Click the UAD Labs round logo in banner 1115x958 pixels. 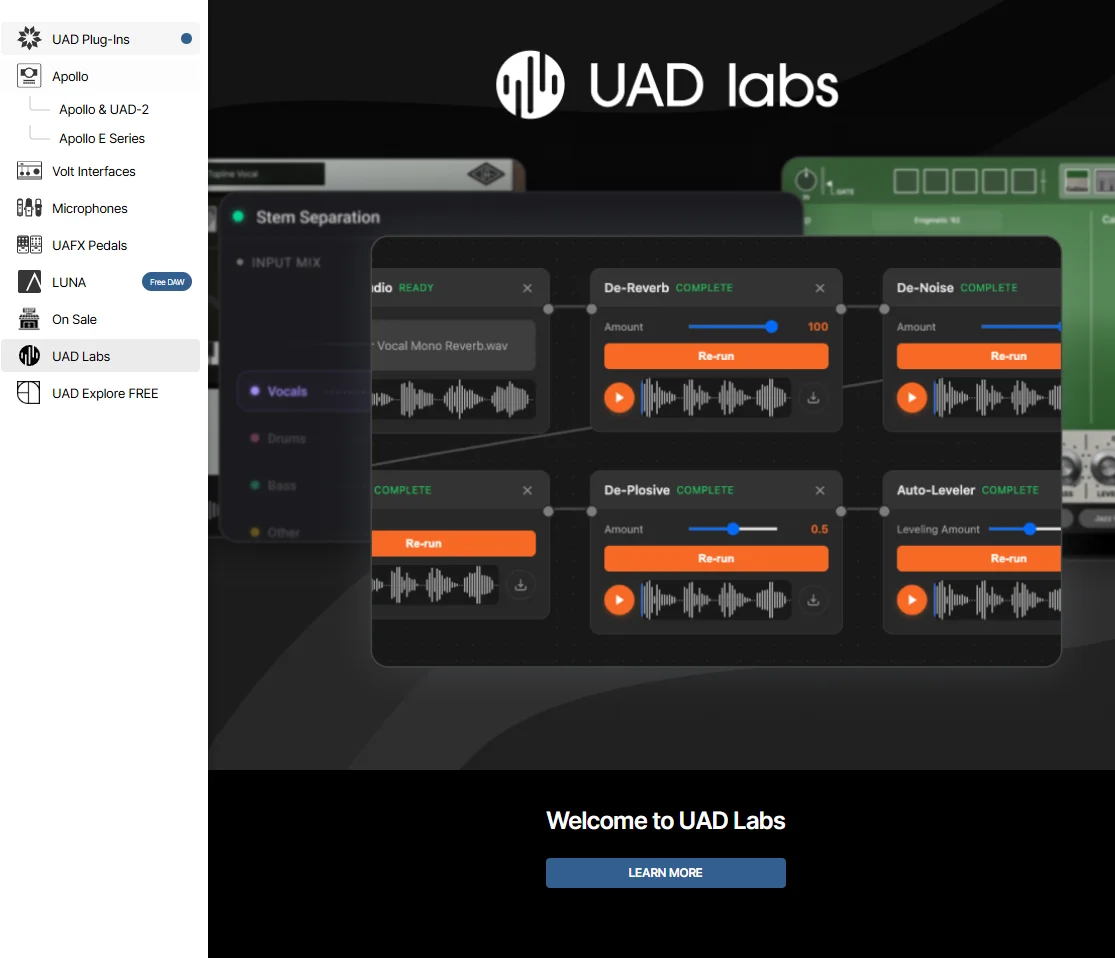tap(530, 85)
